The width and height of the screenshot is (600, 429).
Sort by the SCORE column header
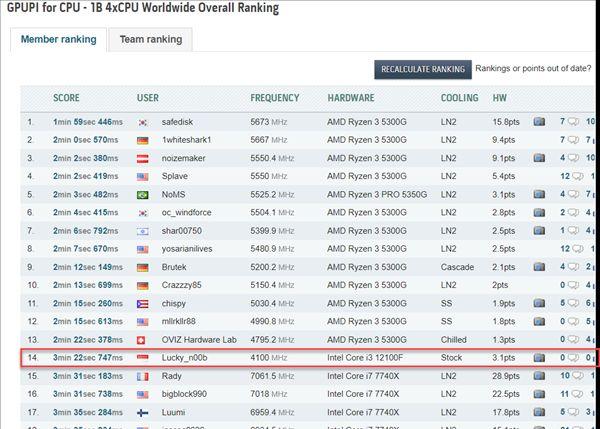66,98
